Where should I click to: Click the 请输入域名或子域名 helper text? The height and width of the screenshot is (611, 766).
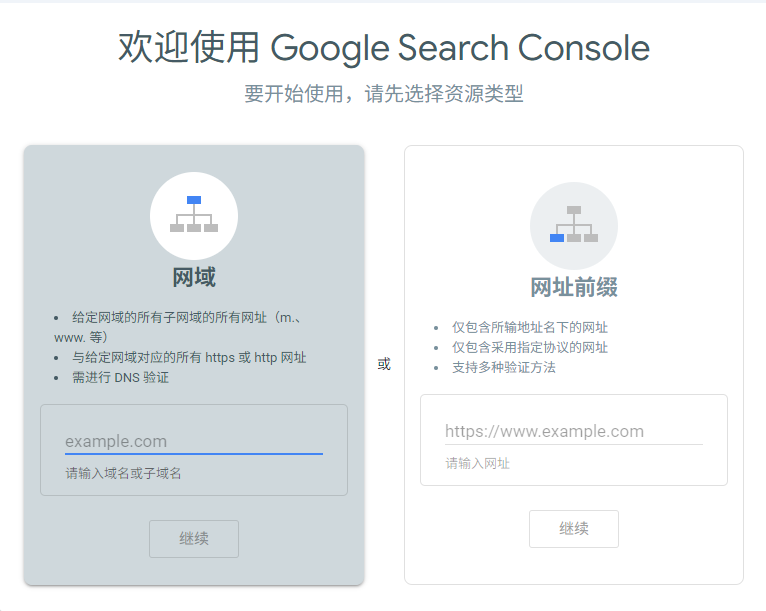pyautogui.click(x=124, y=473)
